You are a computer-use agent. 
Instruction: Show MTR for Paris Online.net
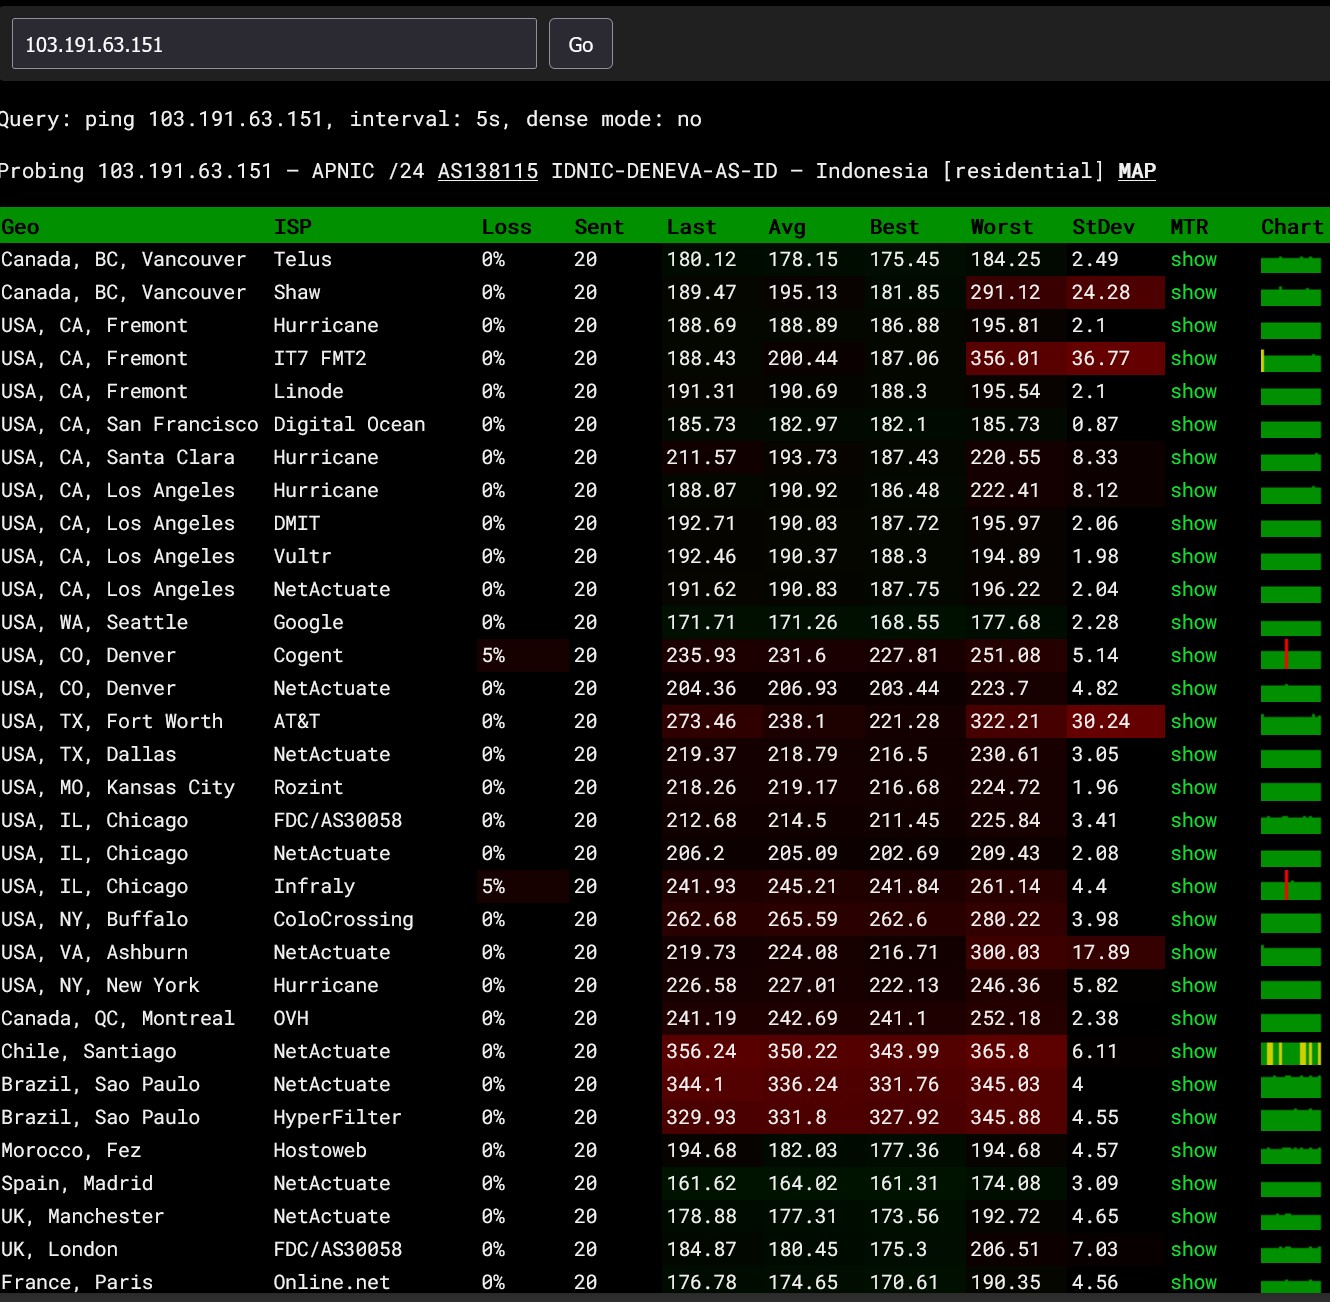coord(1194,1282)
